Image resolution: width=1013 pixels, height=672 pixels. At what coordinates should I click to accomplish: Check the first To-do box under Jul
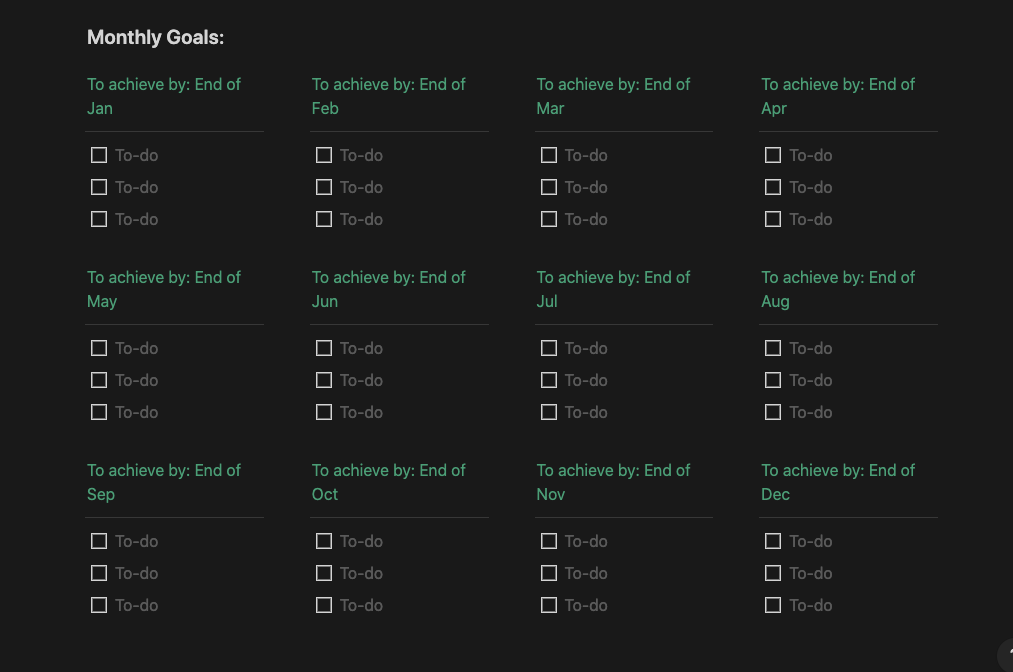(548, 348)
